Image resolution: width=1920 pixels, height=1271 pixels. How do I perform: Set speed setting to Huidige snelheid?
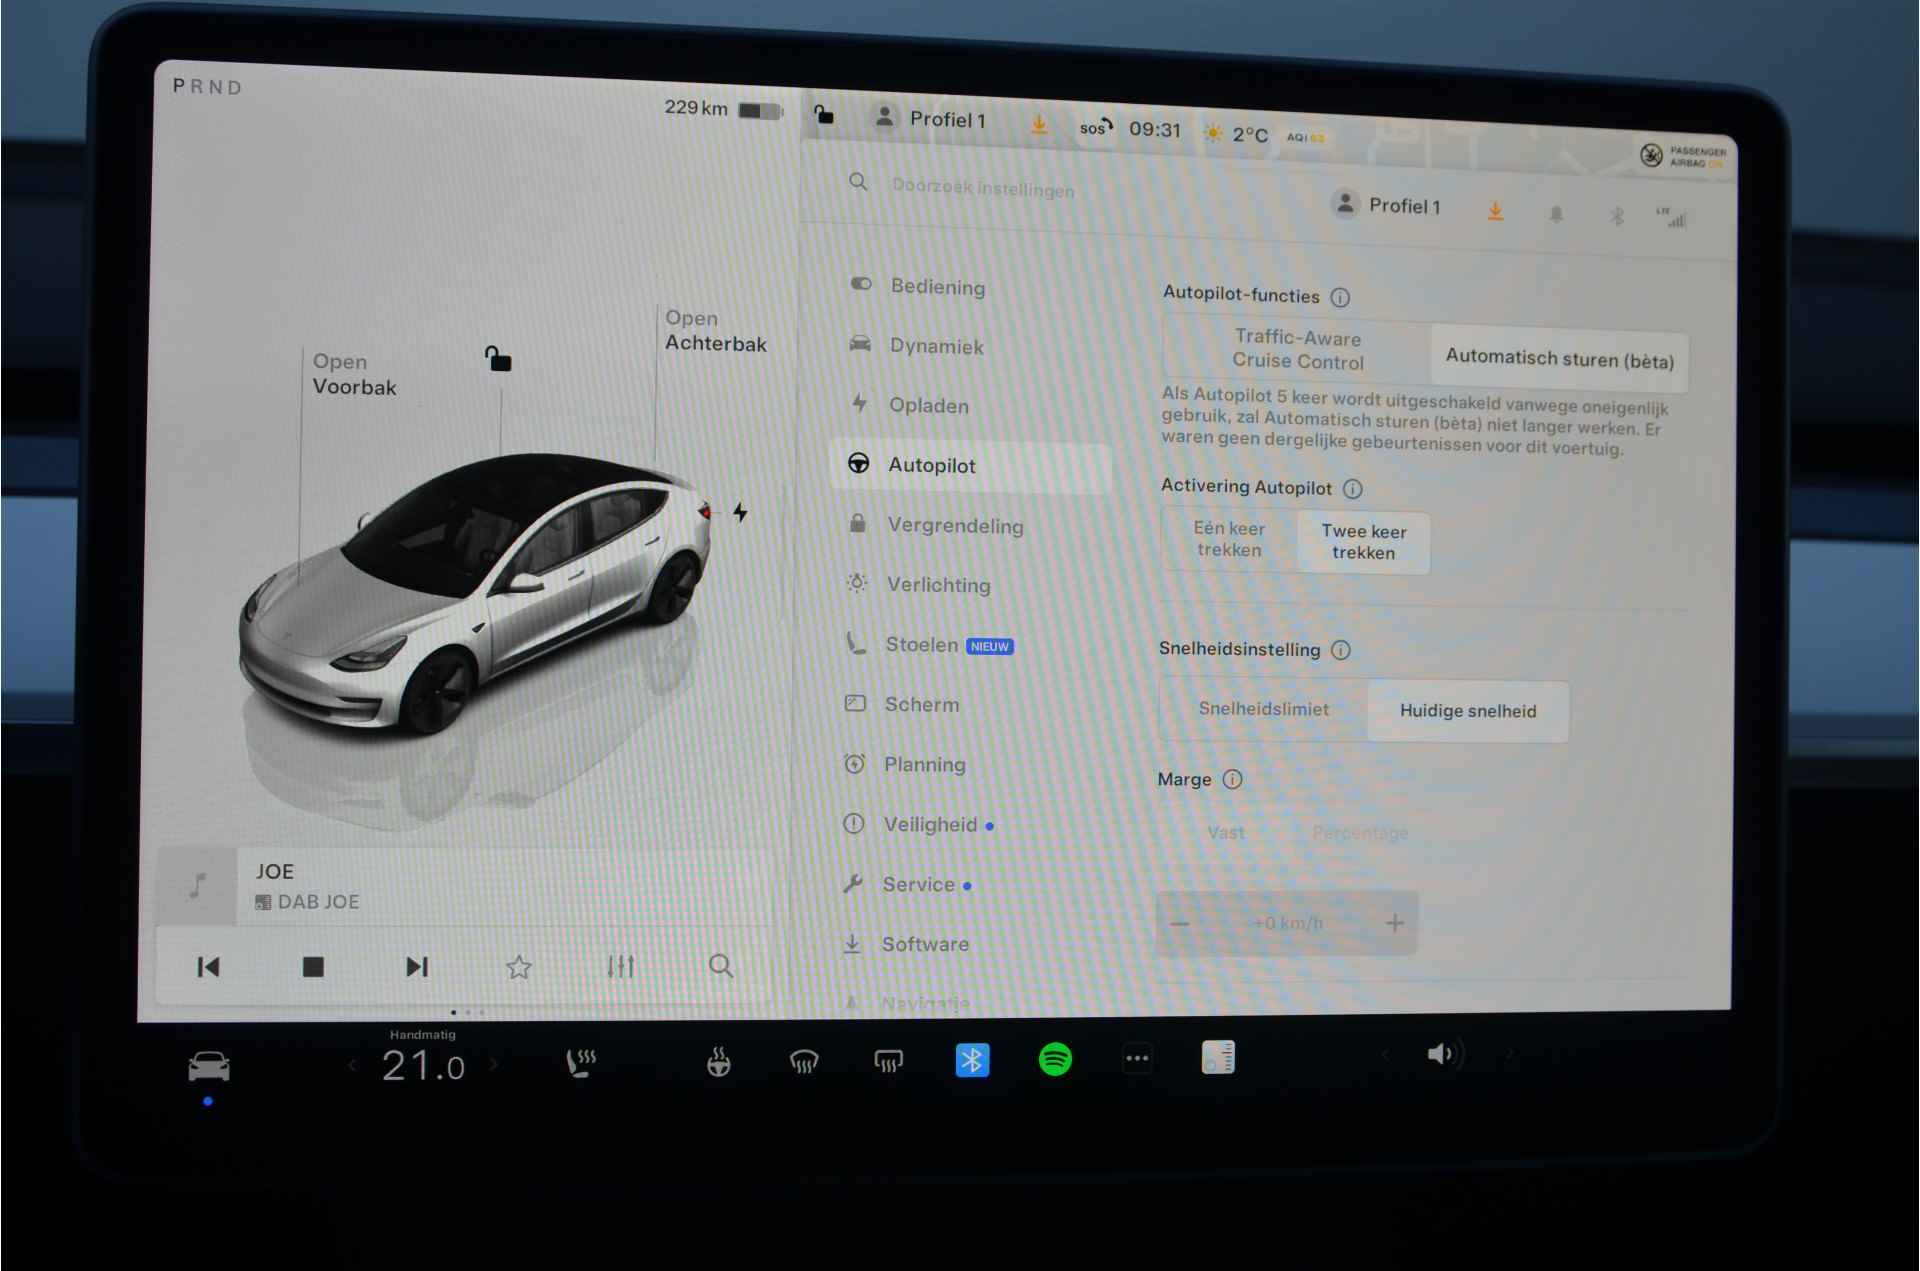click(x=1468, y=711)
